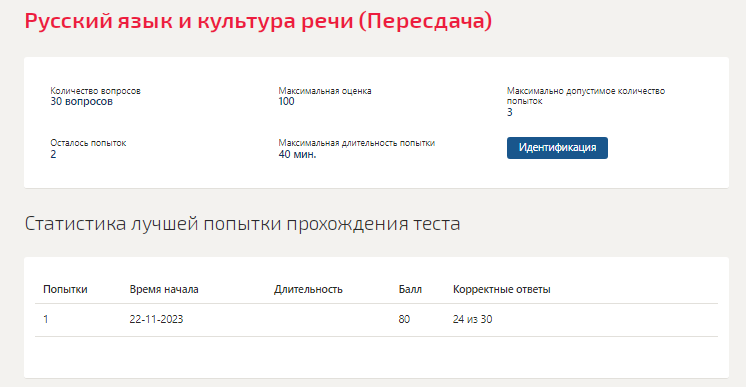Select the attempt date 22-11-2023
The image size is (746, 387).
[x=156, y=319]
